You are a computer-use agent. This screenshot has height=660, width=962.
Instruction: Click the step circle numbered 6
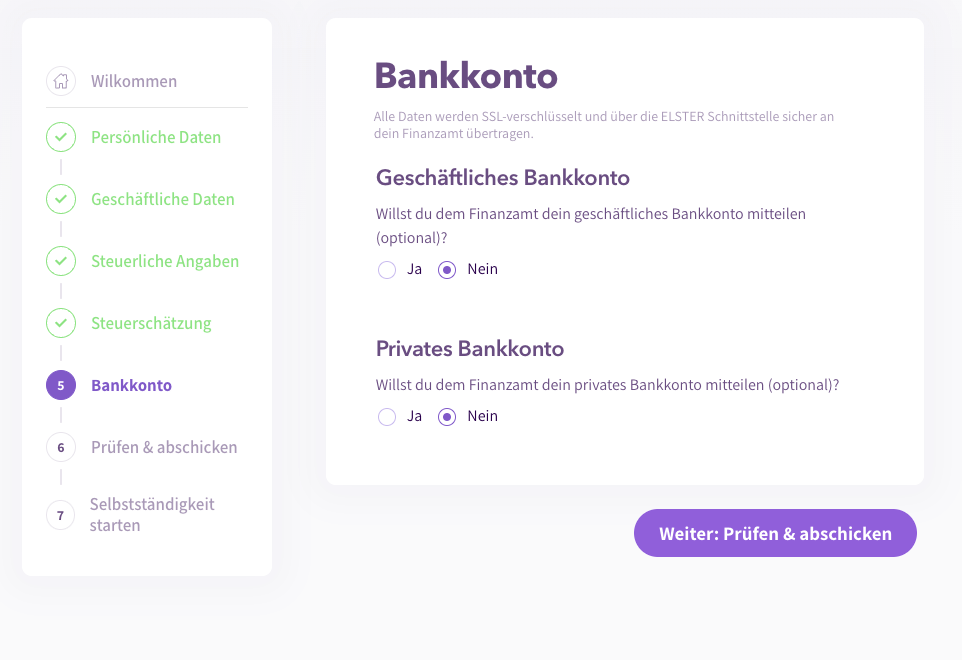(x=60, y=447)
